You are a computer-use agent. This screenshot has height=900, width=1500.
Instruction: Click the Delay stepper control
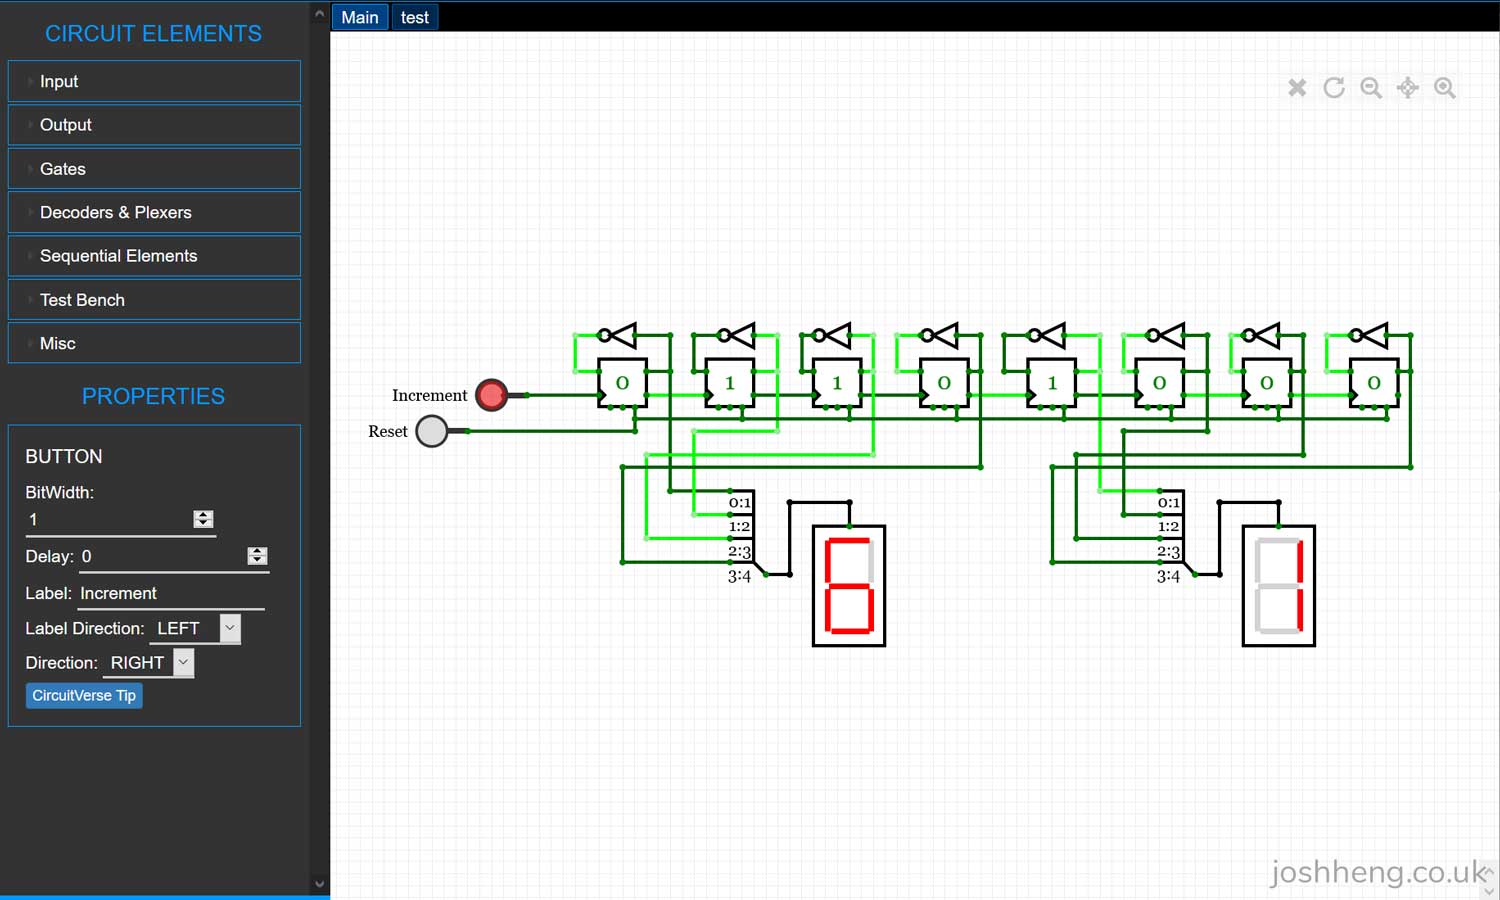257,555
